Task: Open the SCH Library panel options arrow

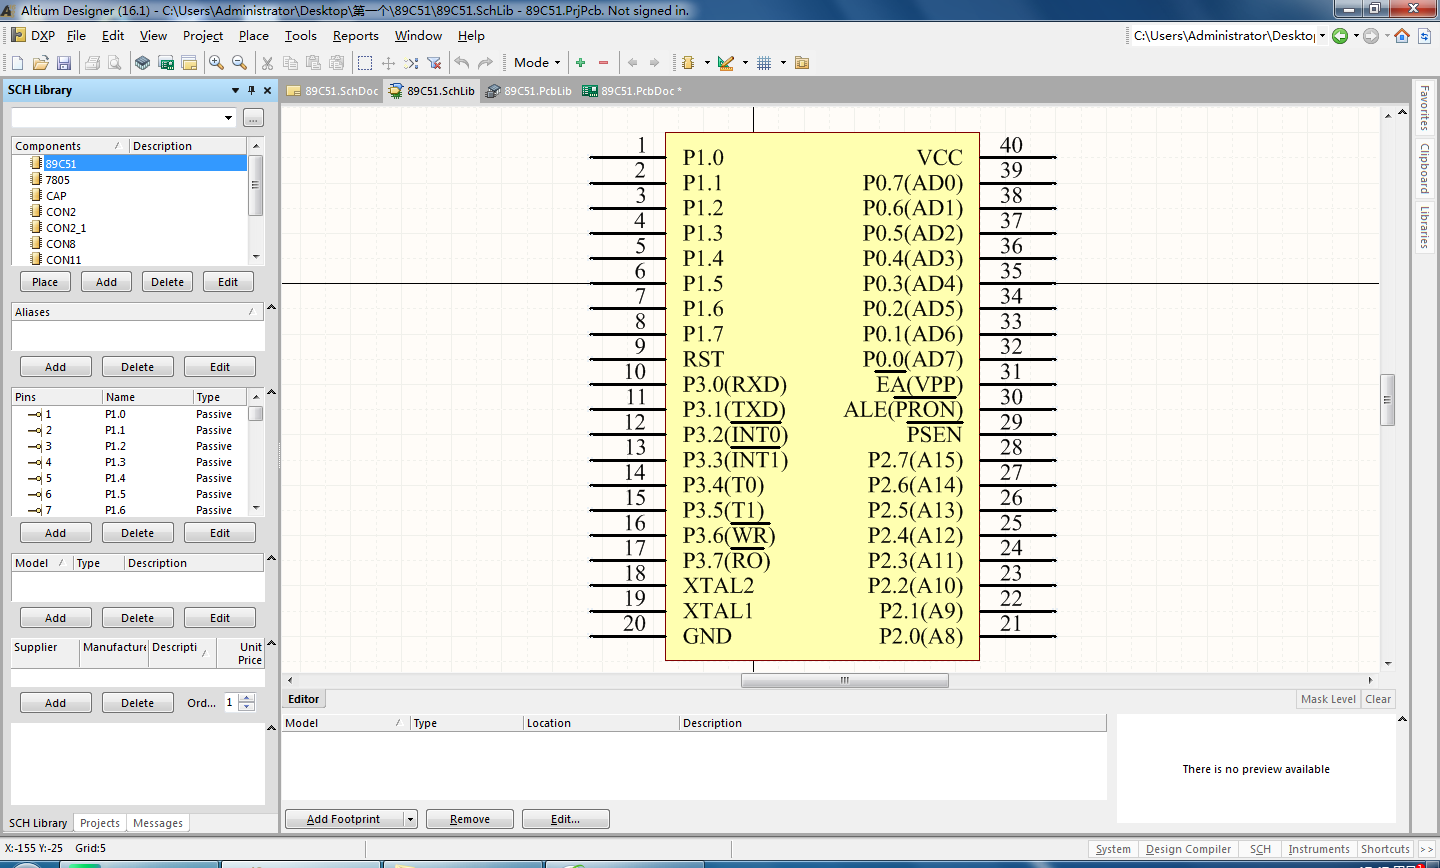Action: point(235,90)
